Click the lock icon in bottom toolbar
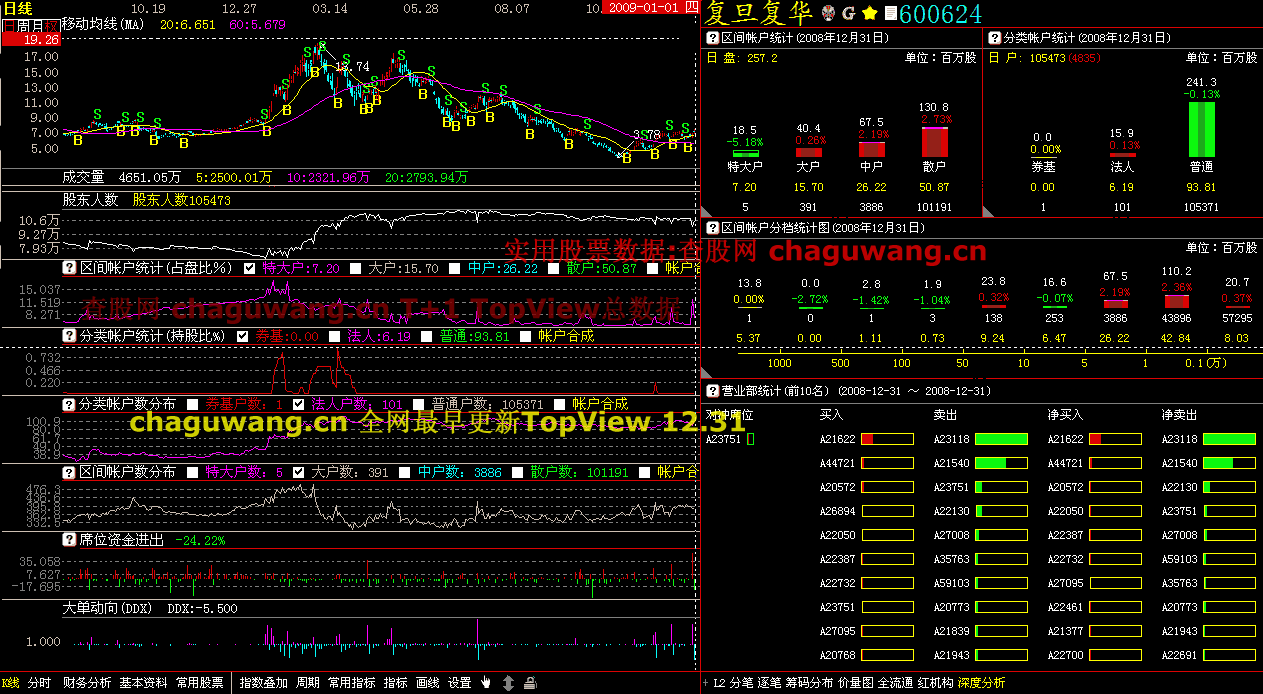 pos(530,683)
